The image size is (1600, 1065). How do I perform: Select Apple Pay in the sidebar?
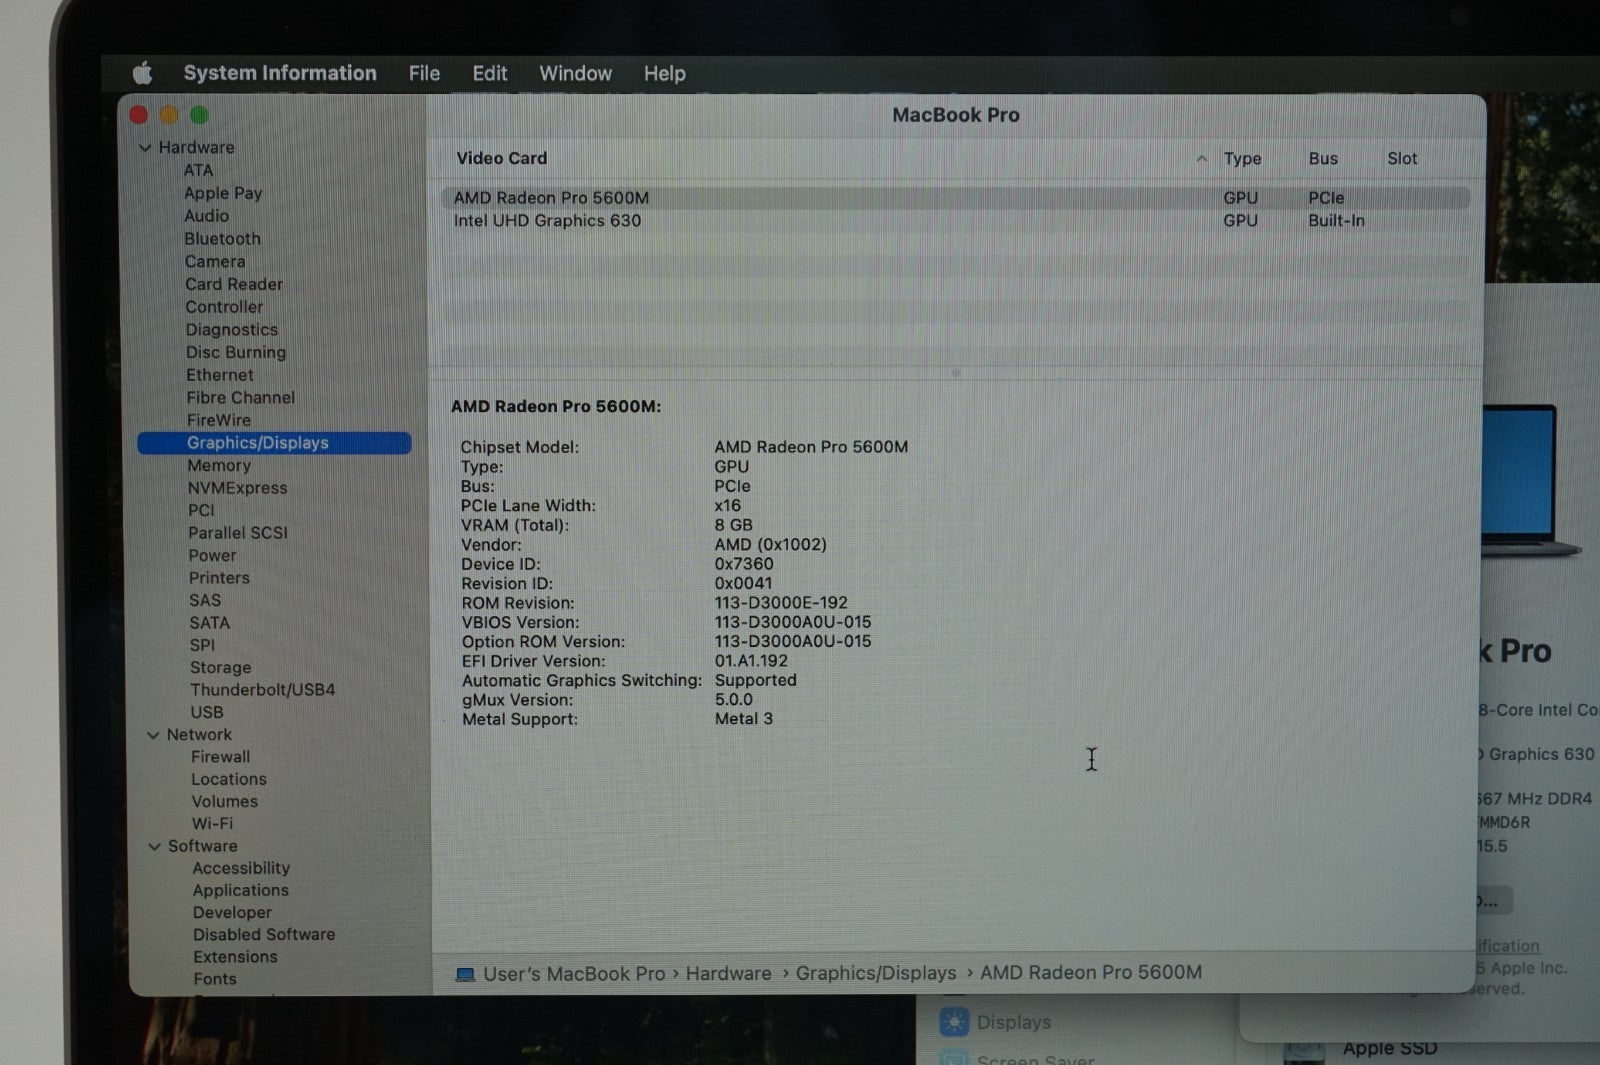pyautogui.click(x=223, y=193)
